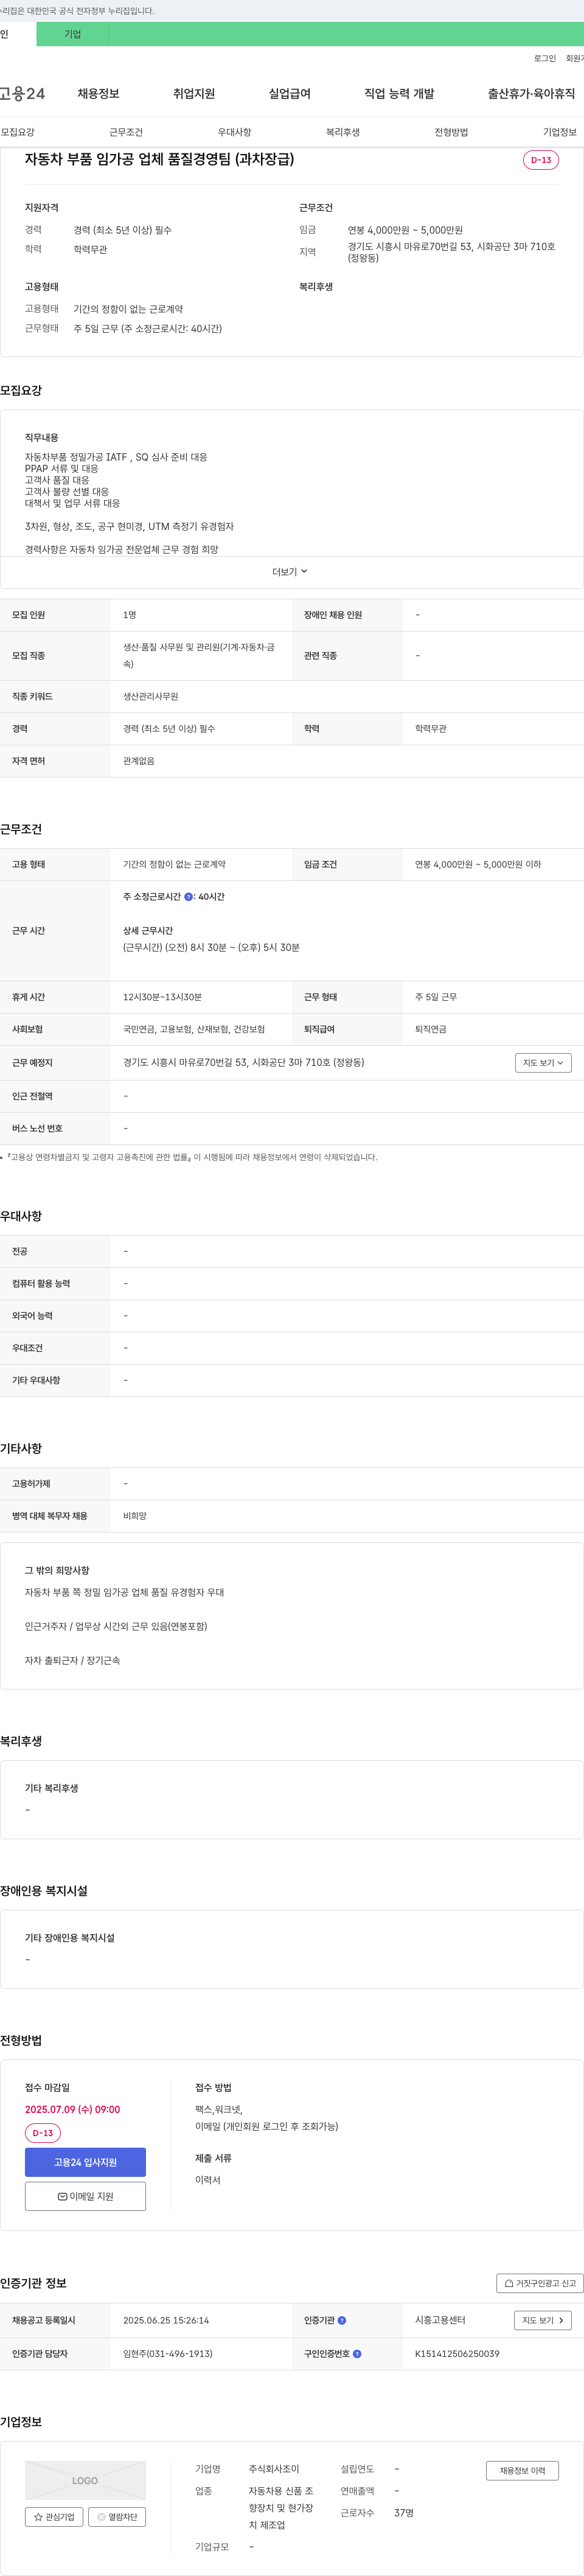Click the deadline date 2025.07.09 (수) 09:00
The height and width of the screenshot is (2576, 584).
point(72,2109)
